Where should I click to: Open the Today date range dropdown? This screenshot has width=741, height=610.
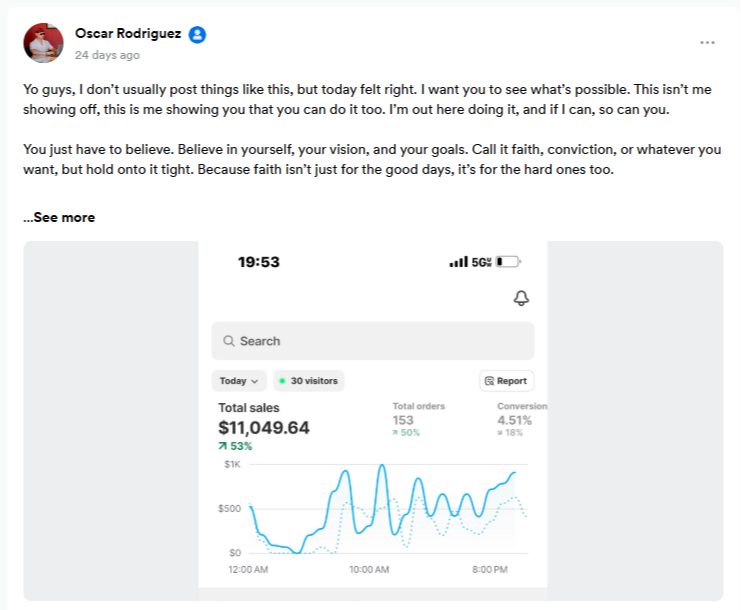240,381
